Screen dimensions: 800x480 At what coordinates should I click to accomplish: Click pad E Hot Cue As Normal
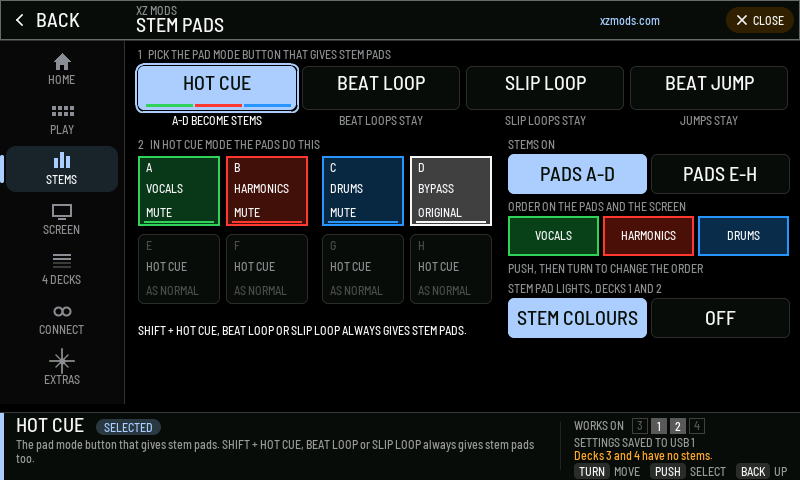(179, 269)
